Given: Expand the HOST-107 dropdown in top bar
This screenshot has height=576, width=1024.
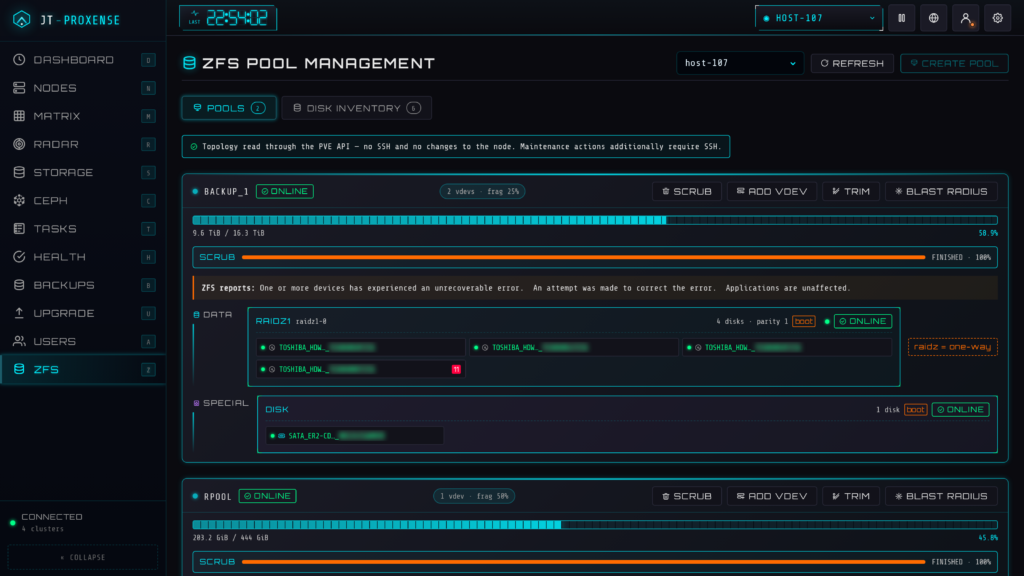Looking at the screenshot, I should coord(819,18).
